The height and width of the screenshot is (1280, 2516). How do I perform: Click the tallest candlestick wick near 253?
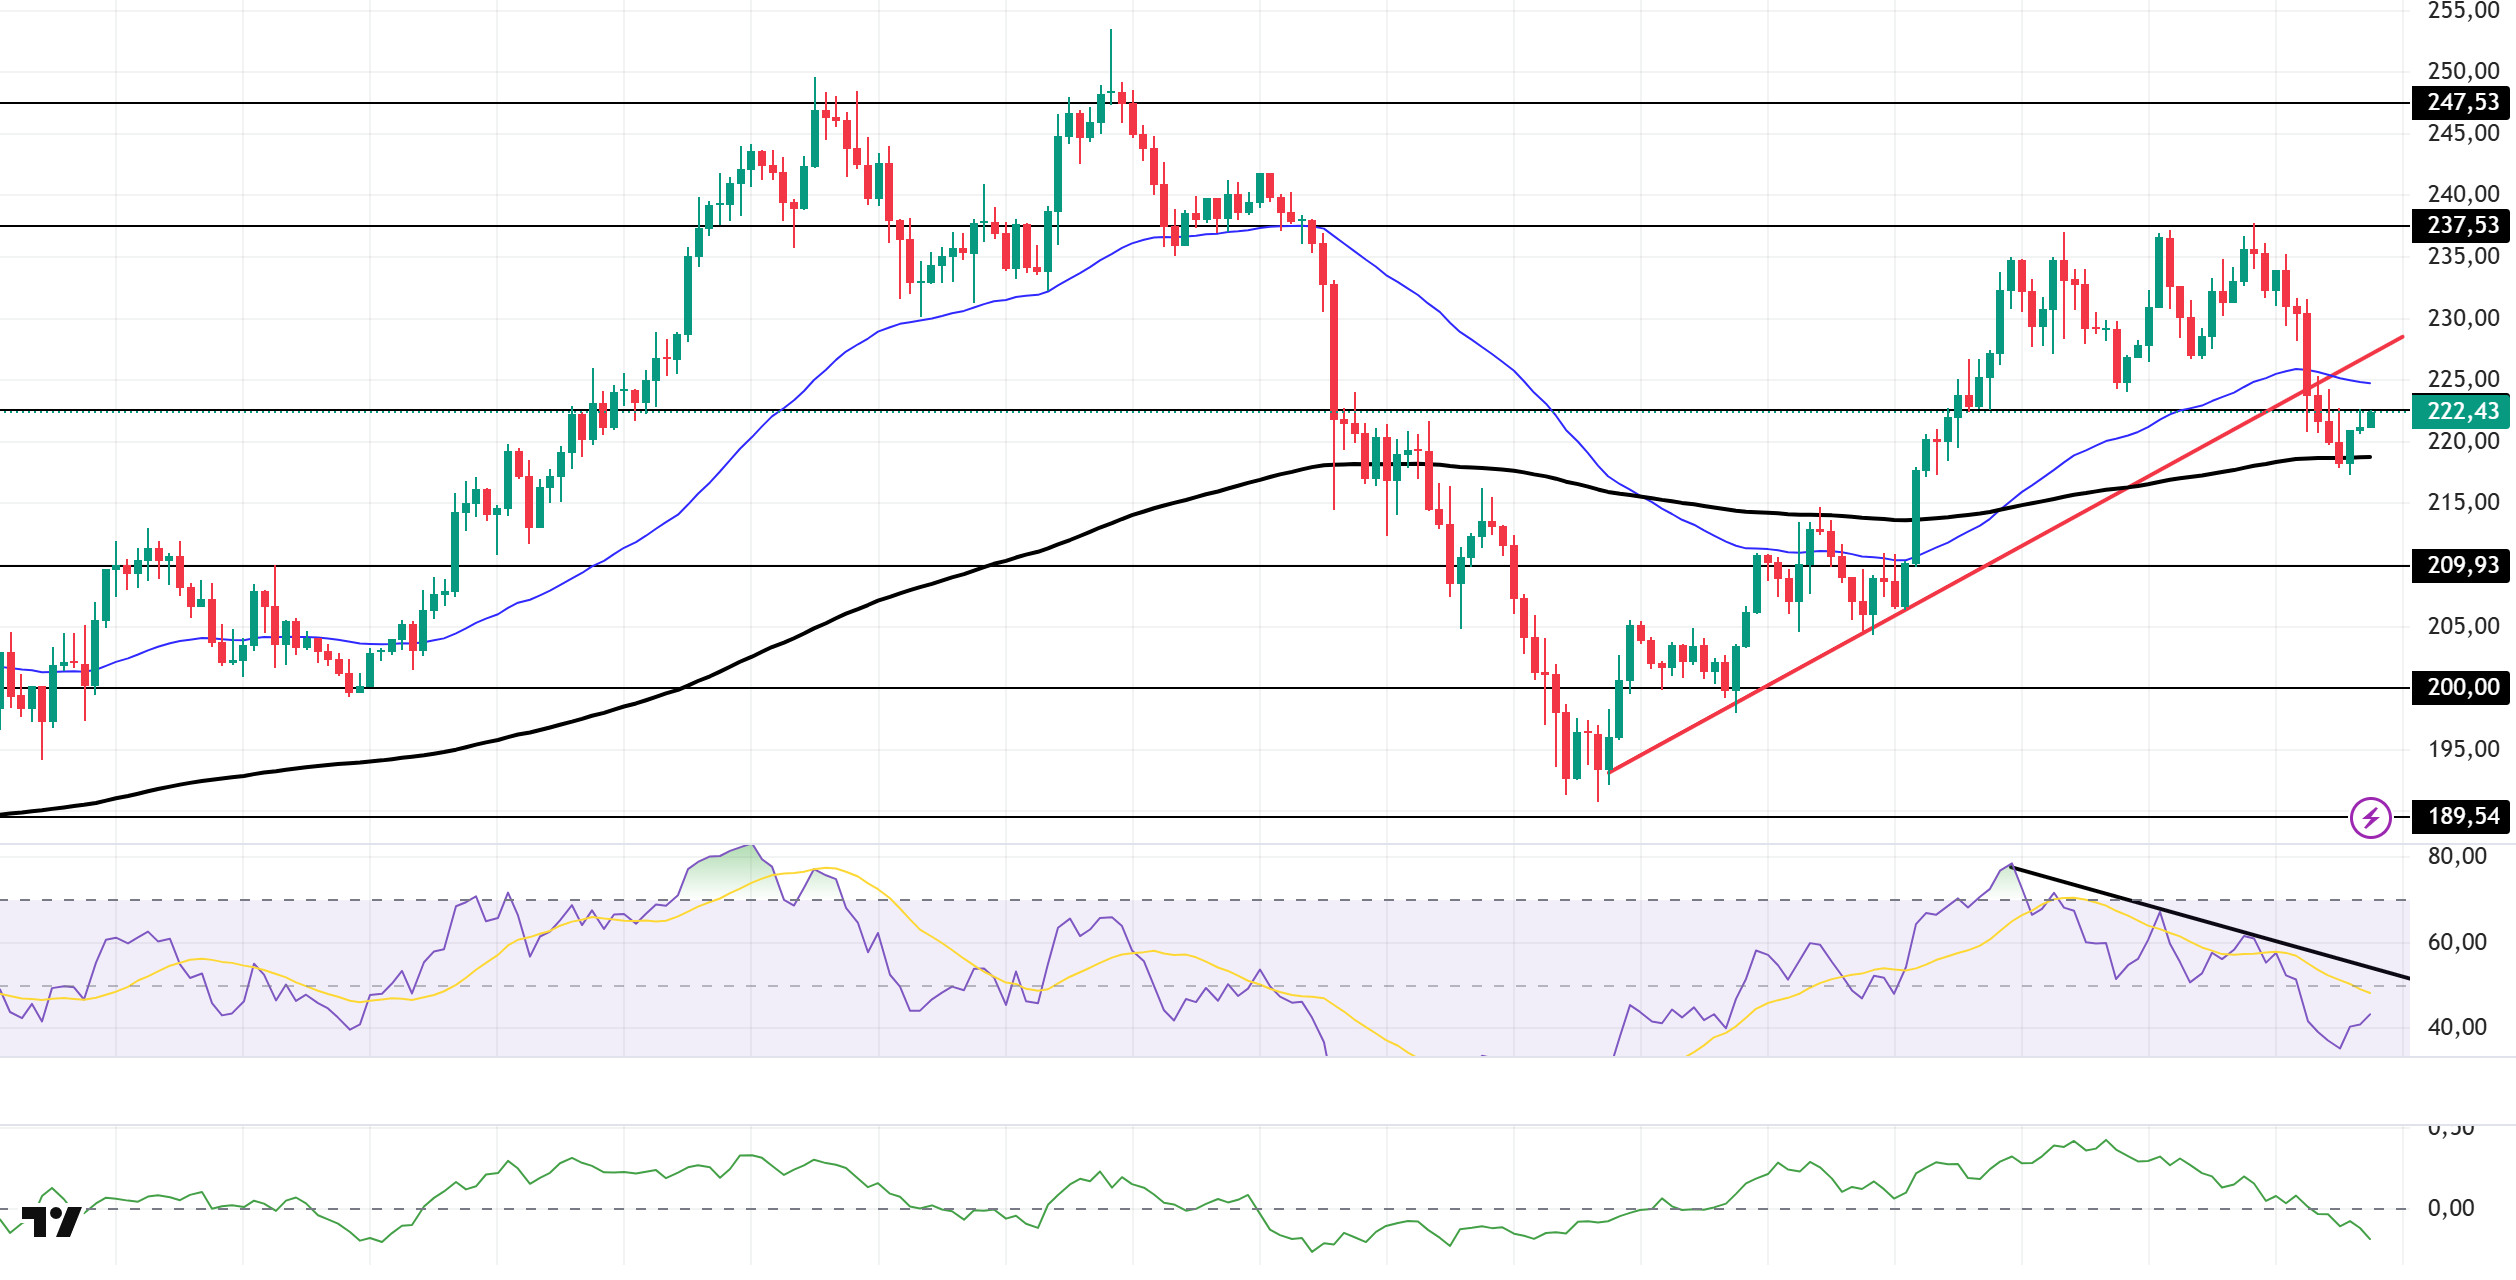(1110, 55)
